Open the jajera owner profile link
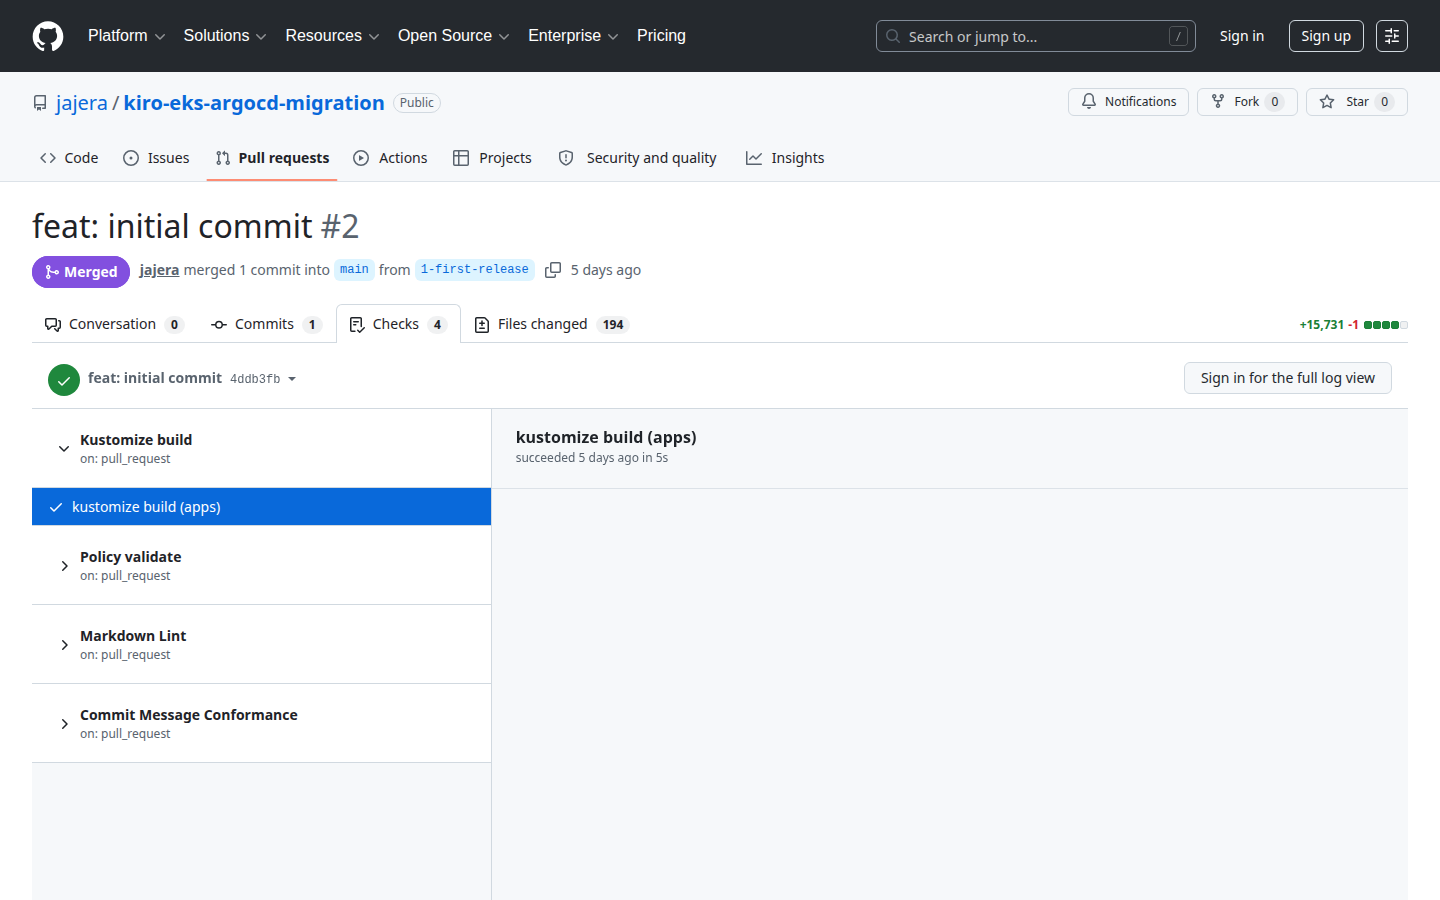This screenshot has height=900, width=1440. click(82, 103)
